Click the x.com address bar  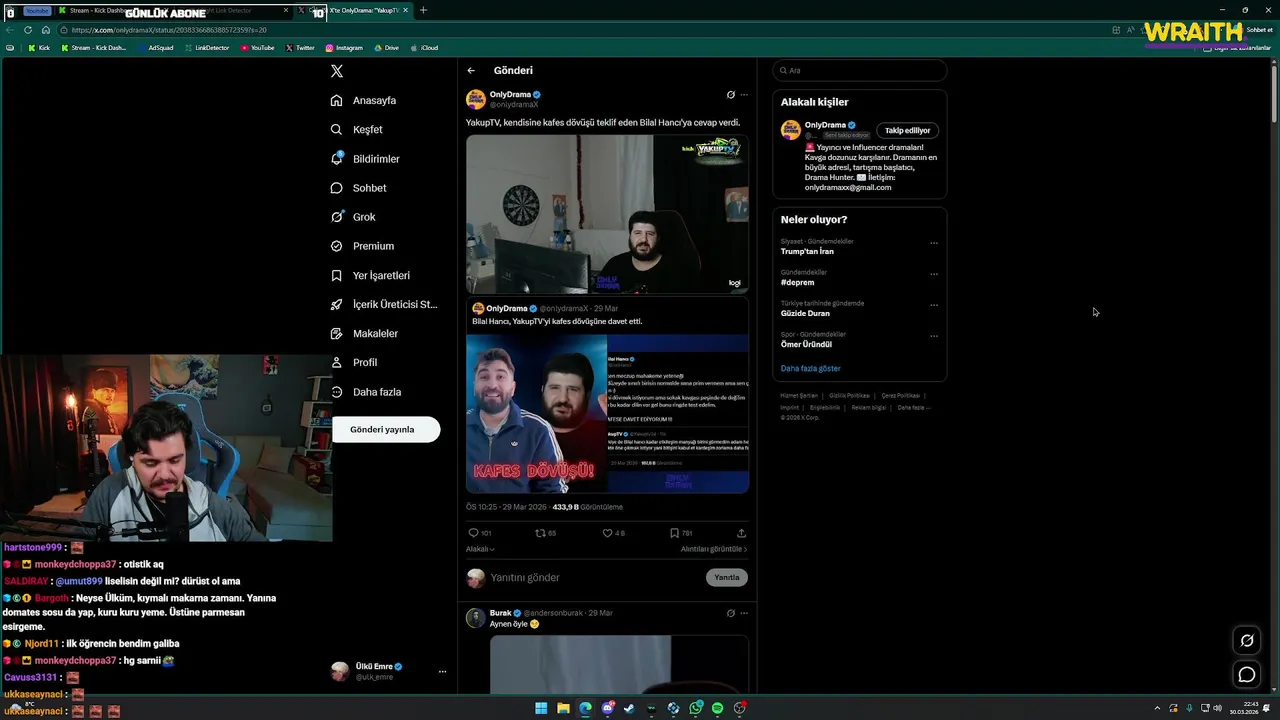580,30
